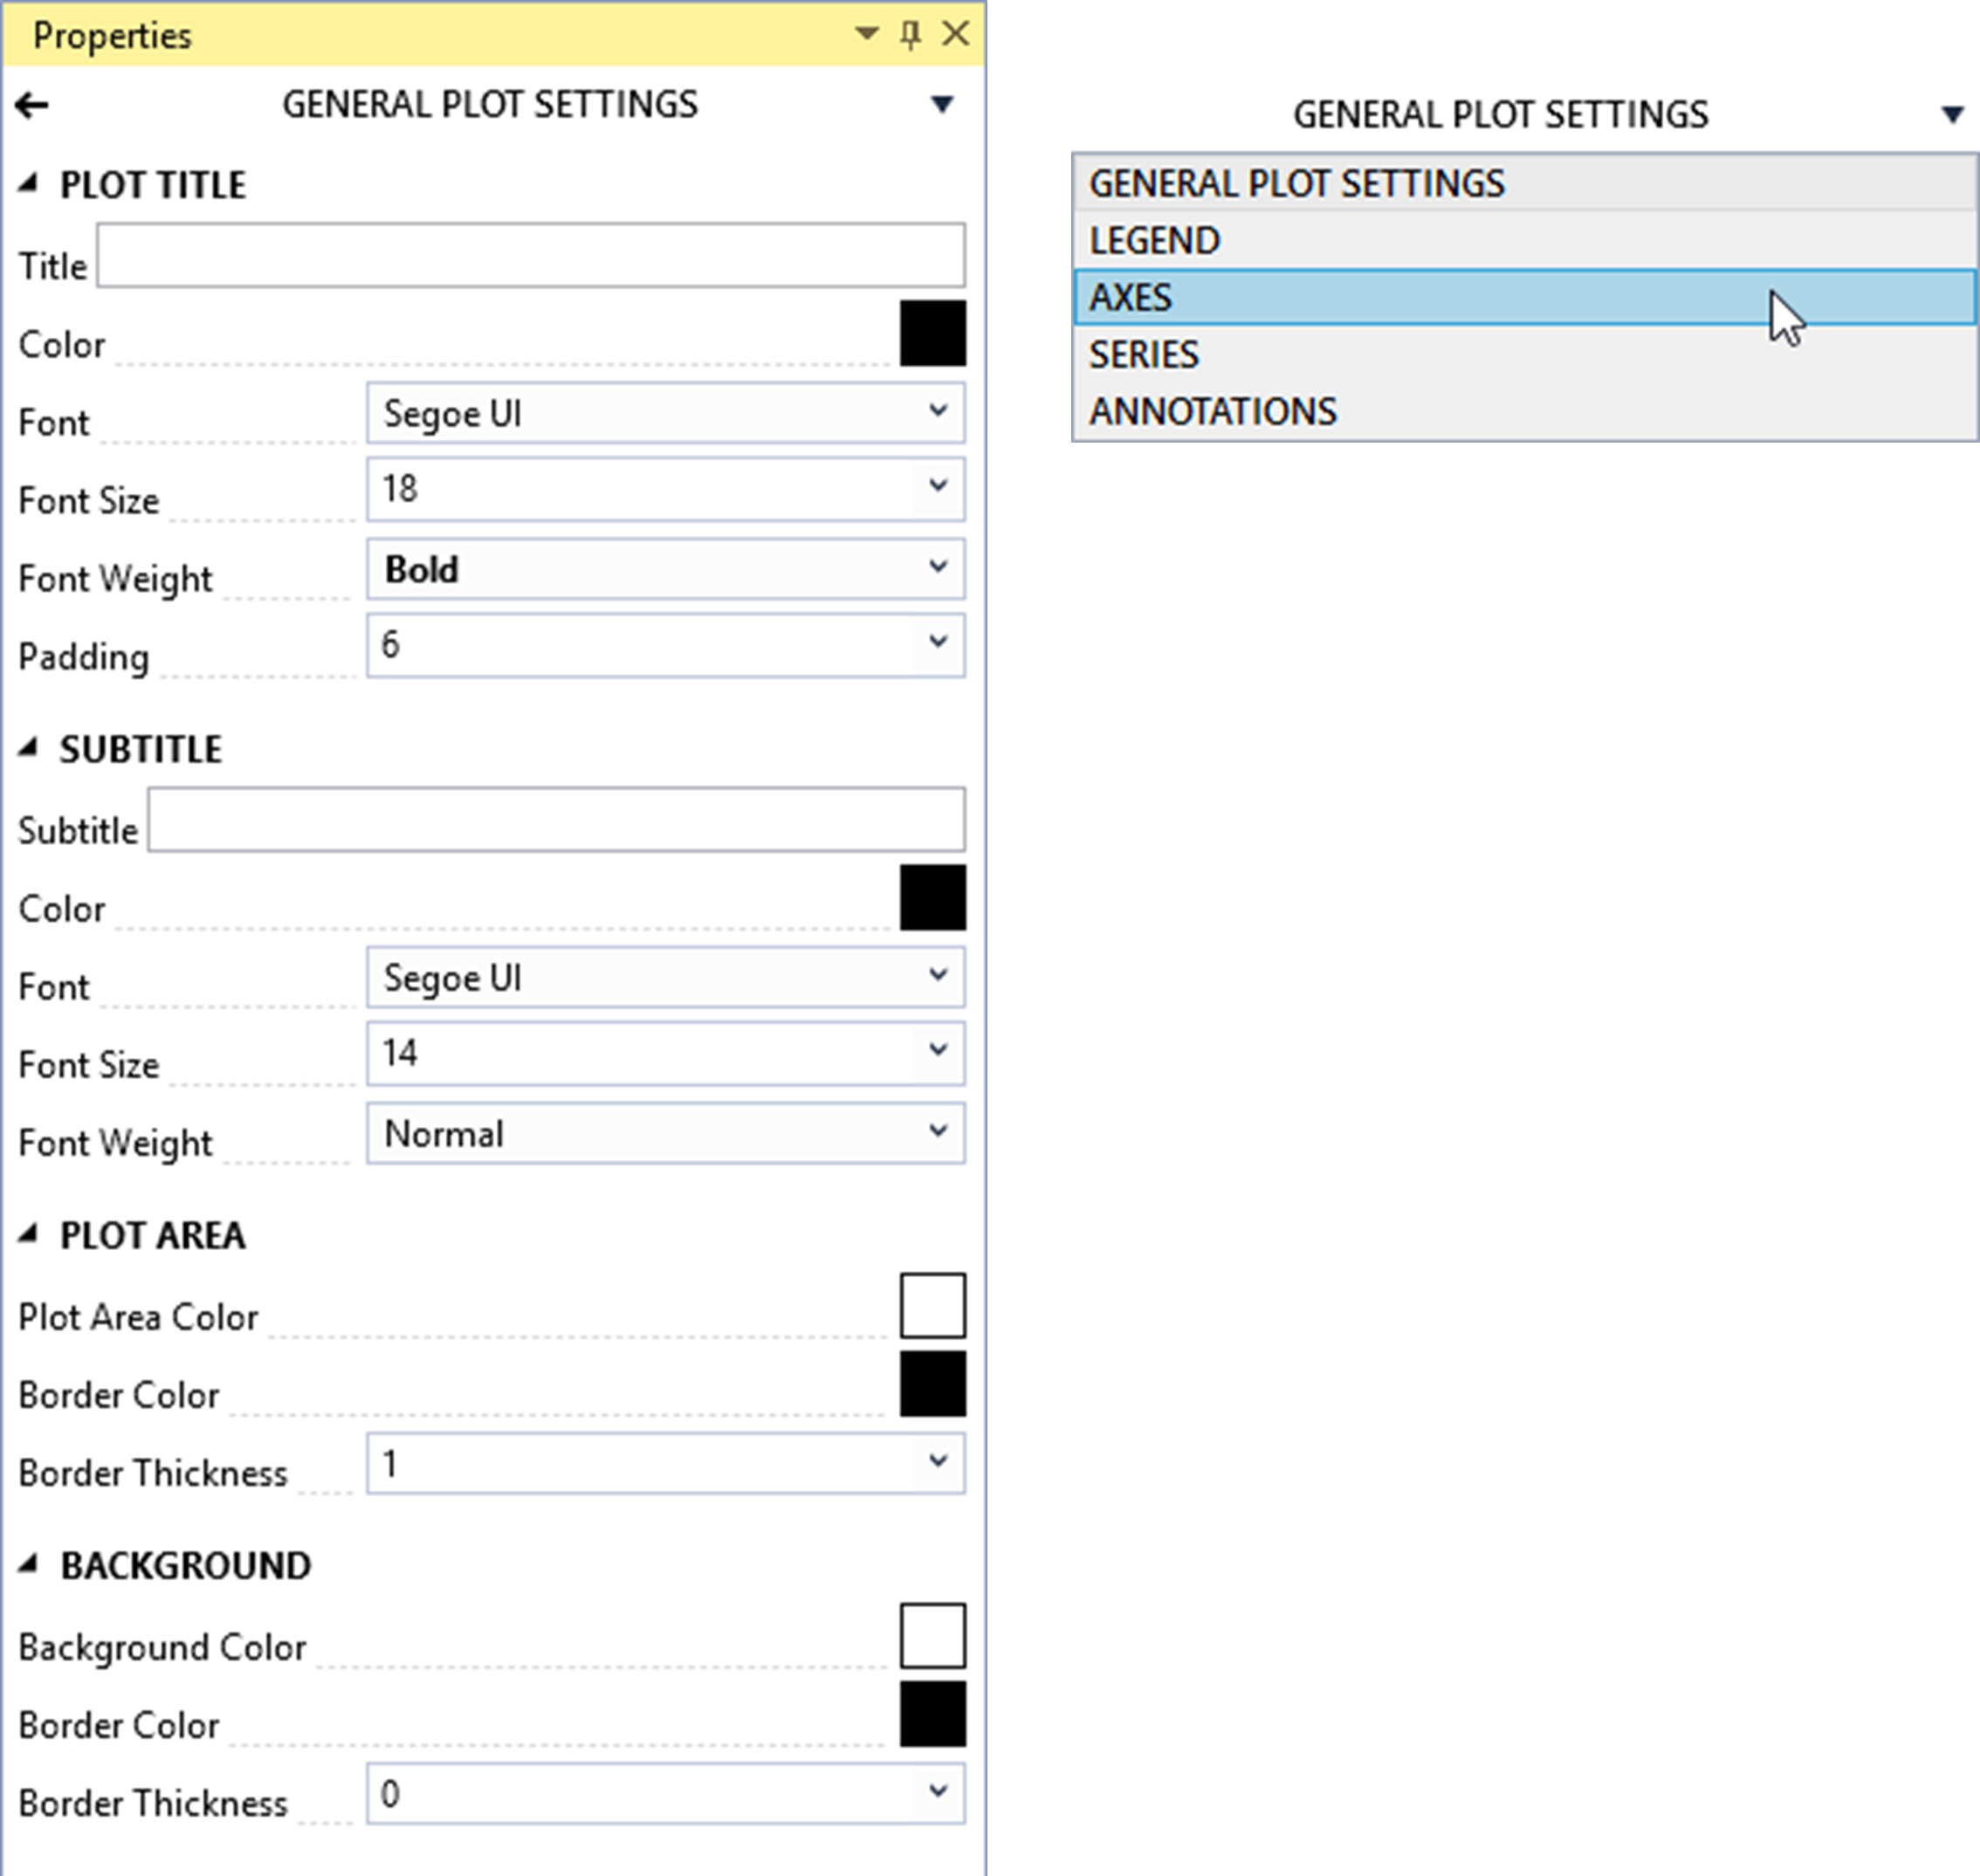The image size is (1980, 1876).
Task: Open Properties panel window options arrow
Action: pos(867,34)
